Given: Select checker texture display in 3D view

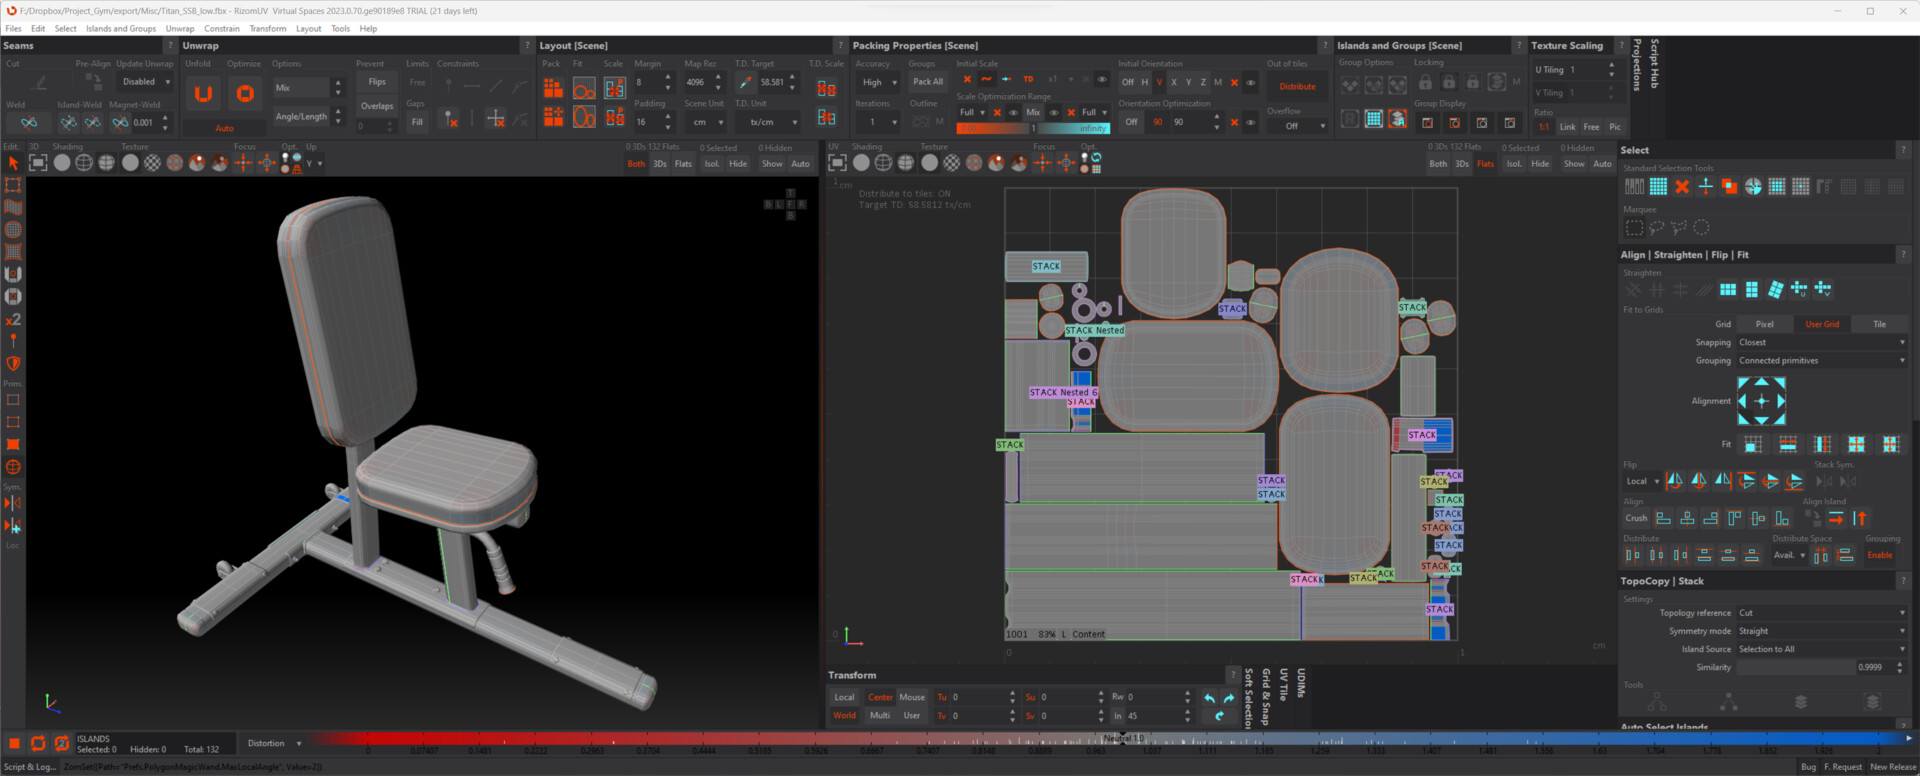Looking at the screenshot, I should (x=152, y=162).
